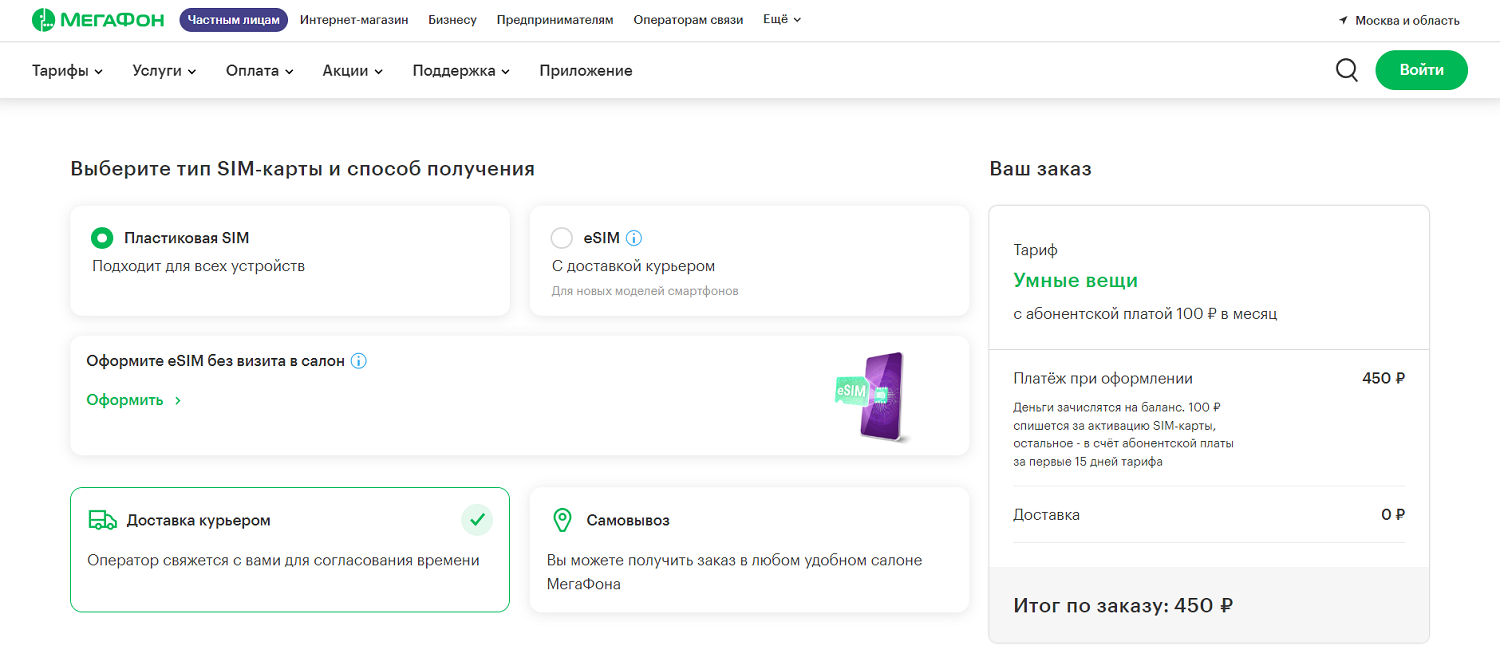The width and height of the screenshot is (1500, 665).
Task: Click the chevron arrow after Оформить
Action: coord(178,400)
